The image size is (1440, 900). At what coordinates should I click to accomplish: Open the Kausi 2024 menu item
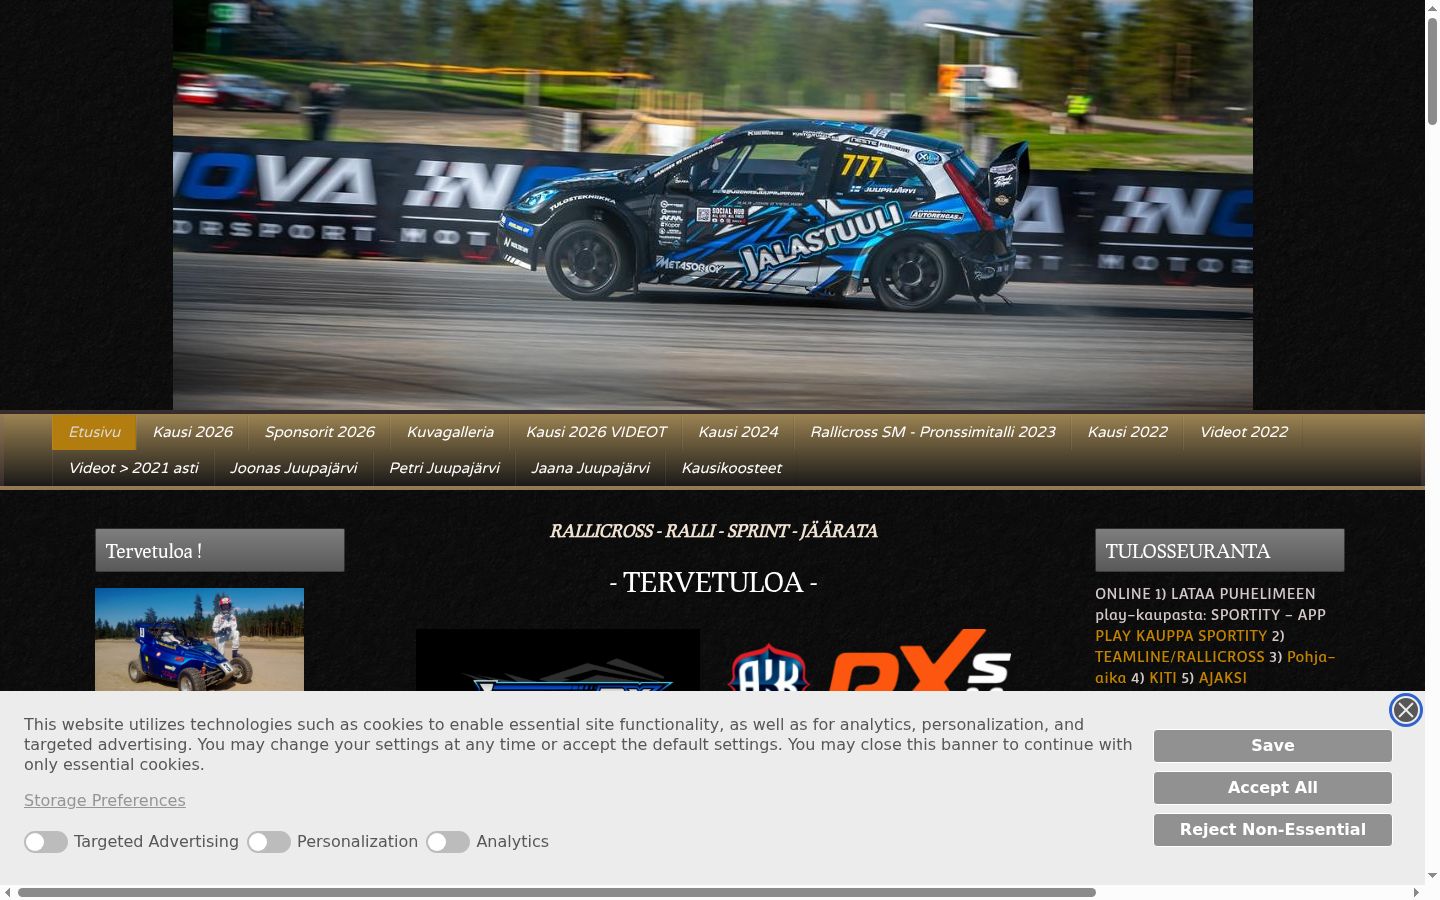738,432
